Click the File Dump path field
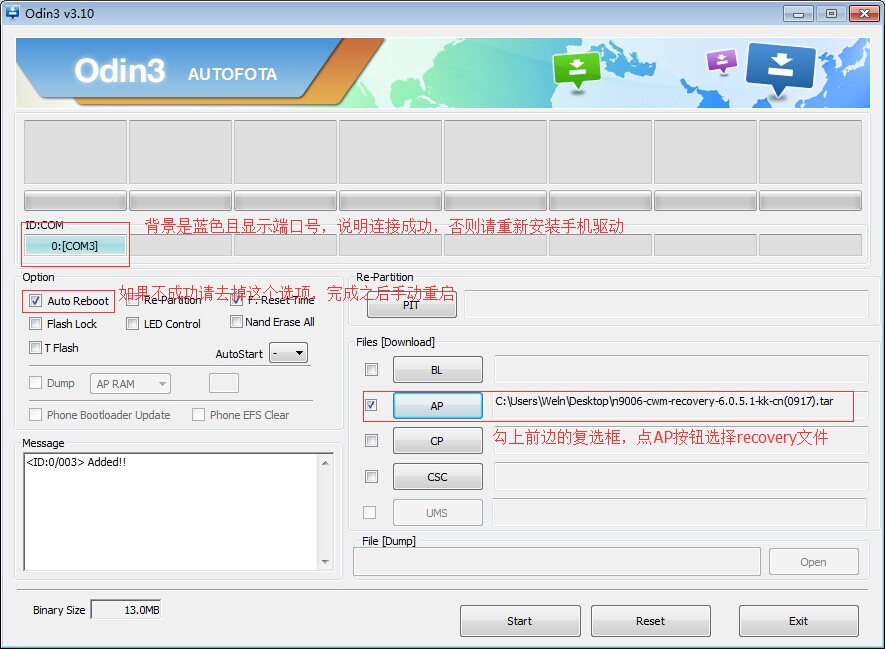Viewport: 885px width, 649px height. pyautogui.click(x=557, y=562)
